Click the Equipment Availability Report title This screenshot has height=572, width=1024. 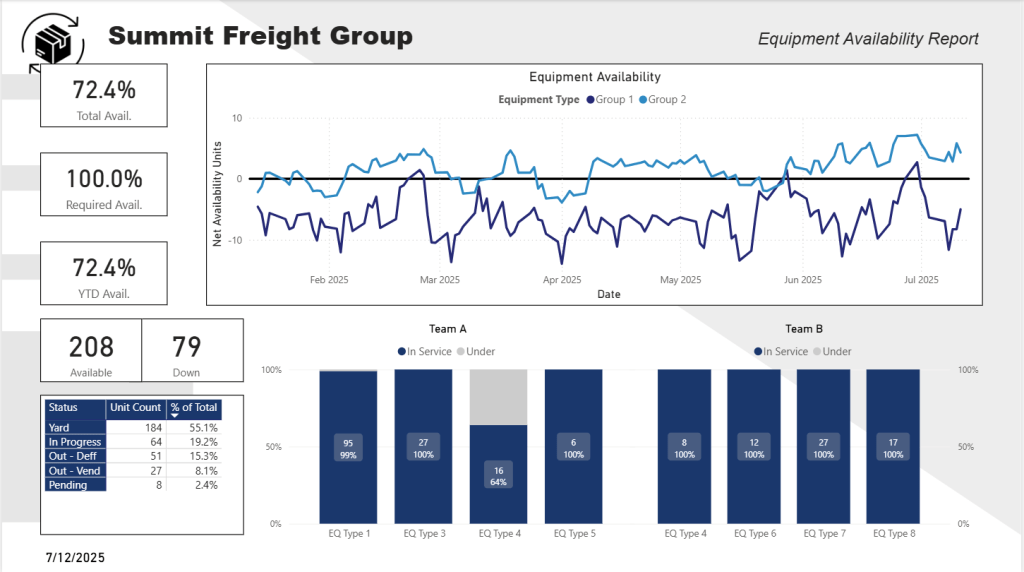tap(868, 39)
